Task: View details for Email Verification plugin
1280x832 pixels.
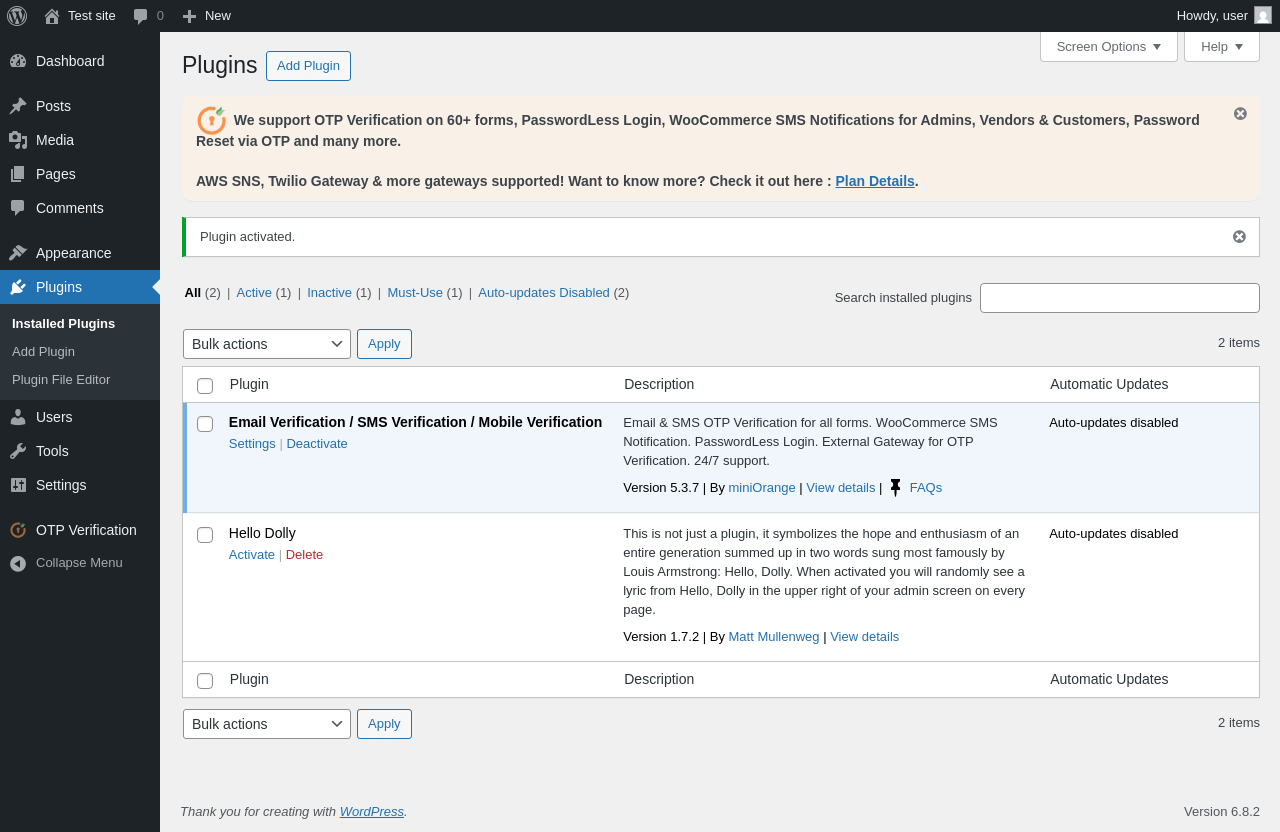Action: [x=840, y=488]
